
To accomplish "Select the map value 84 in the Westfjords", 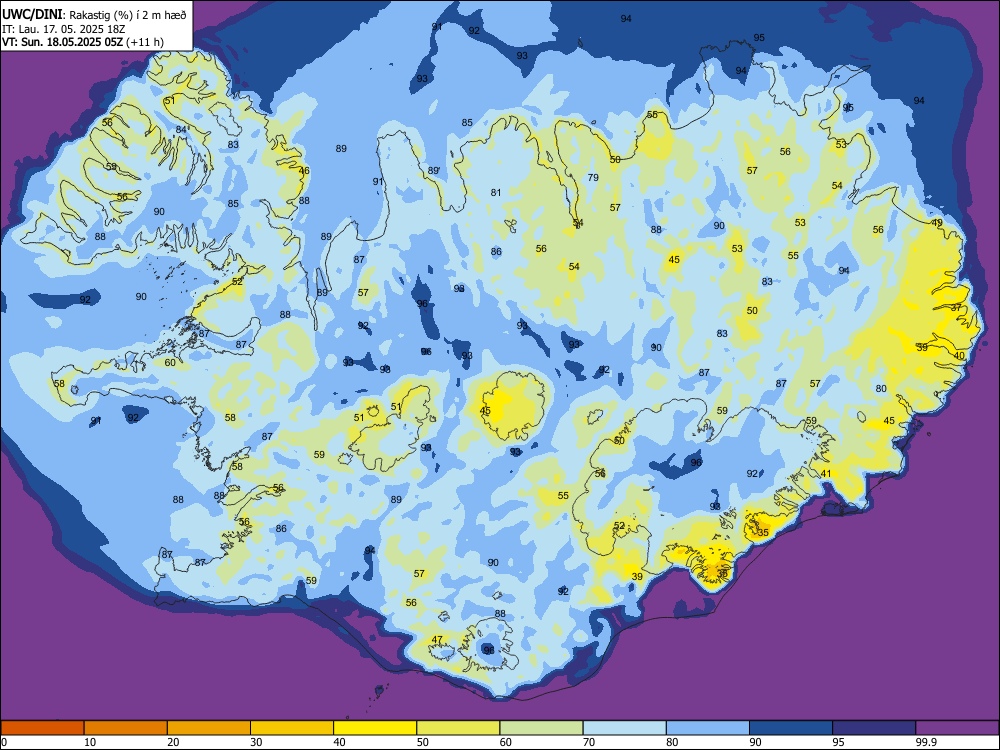I will click(181, 129).
